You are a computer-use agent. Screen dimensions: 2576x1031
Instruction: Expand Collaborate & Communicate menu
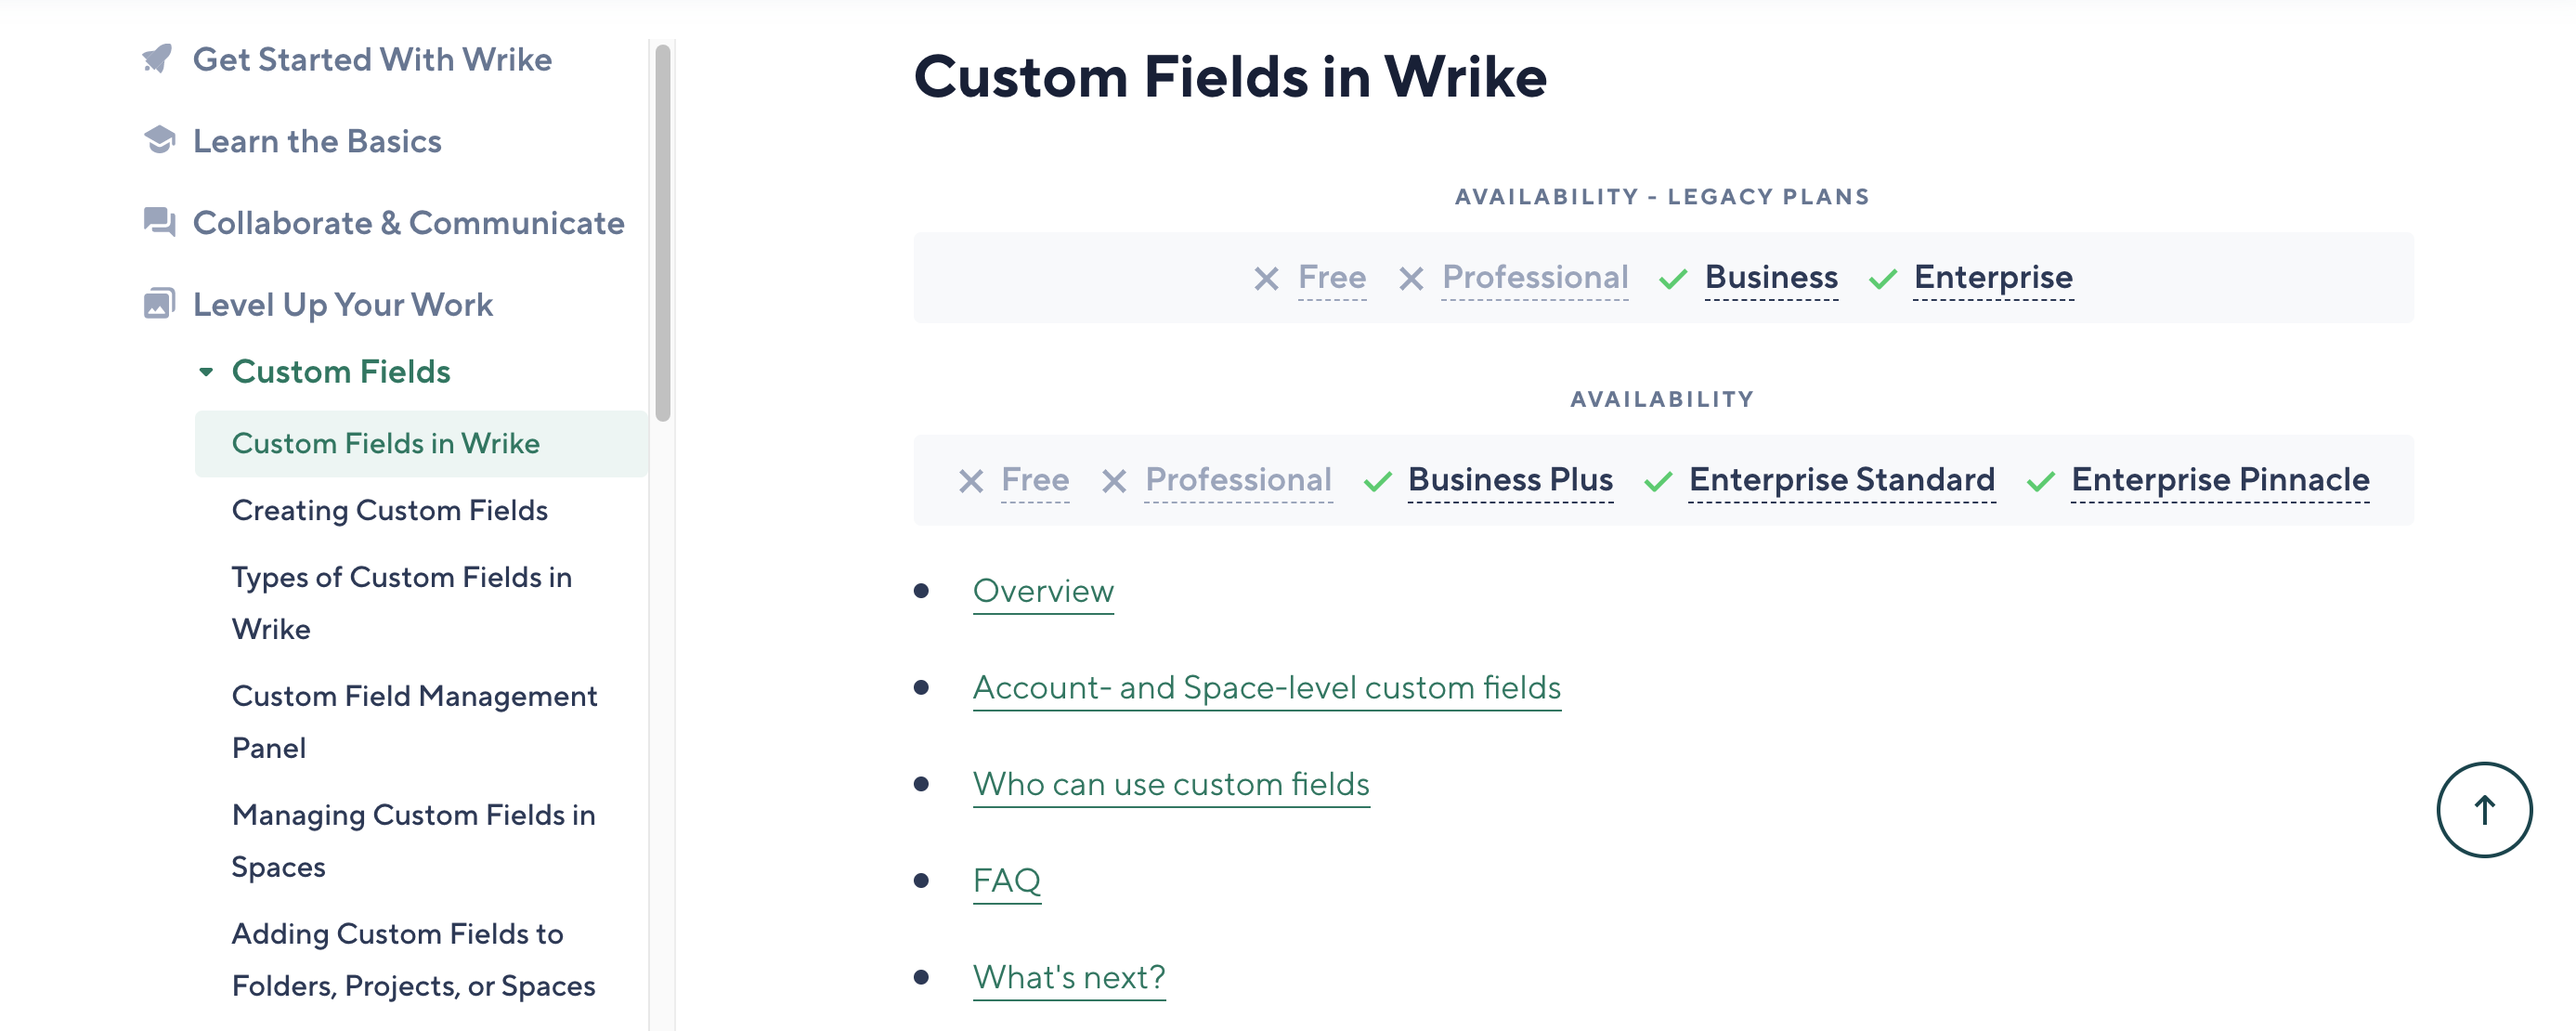pos(408,222)
